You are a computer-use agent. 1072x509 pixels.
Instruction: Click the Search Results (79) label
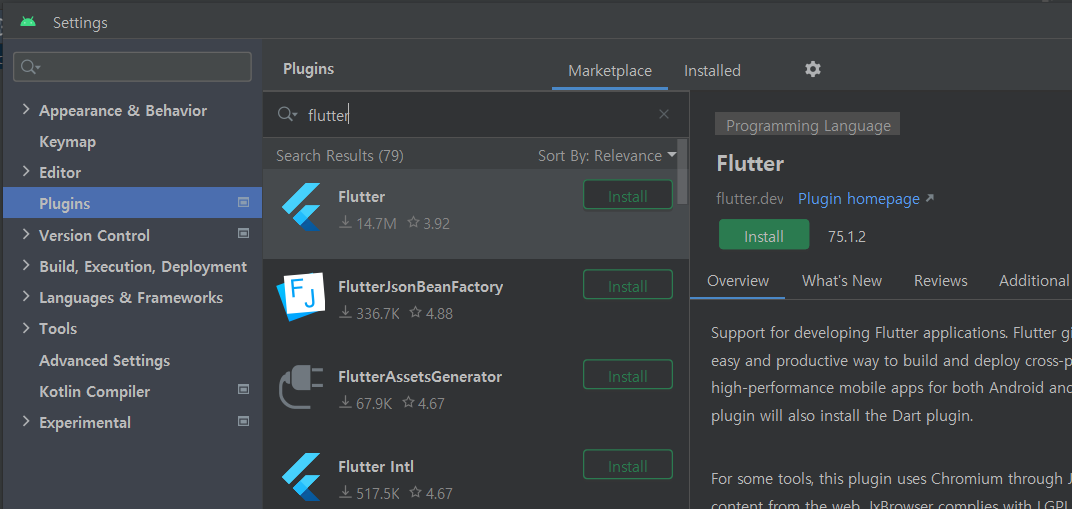click(x=340, y=156)
